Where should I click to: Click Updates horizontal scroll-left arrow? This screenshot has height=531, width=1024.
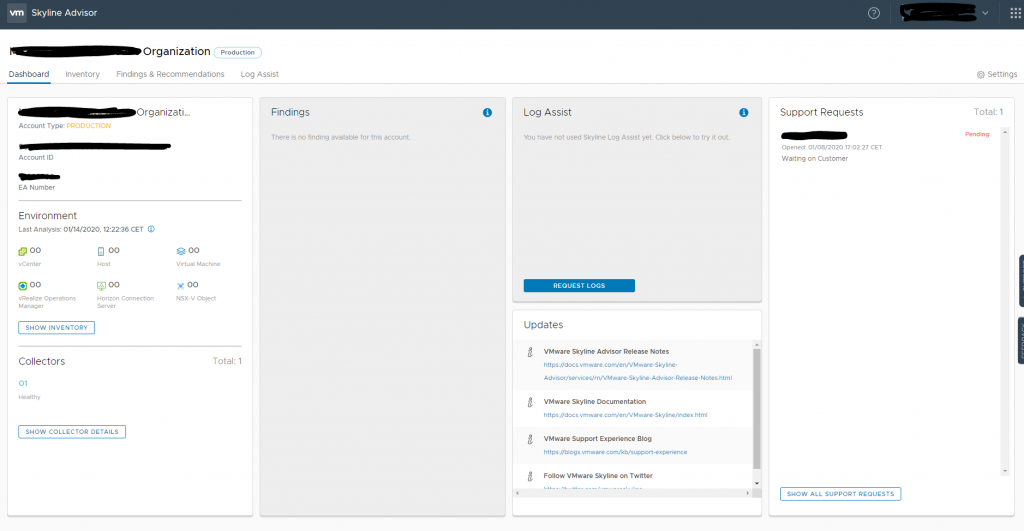[x=517, y=493]
